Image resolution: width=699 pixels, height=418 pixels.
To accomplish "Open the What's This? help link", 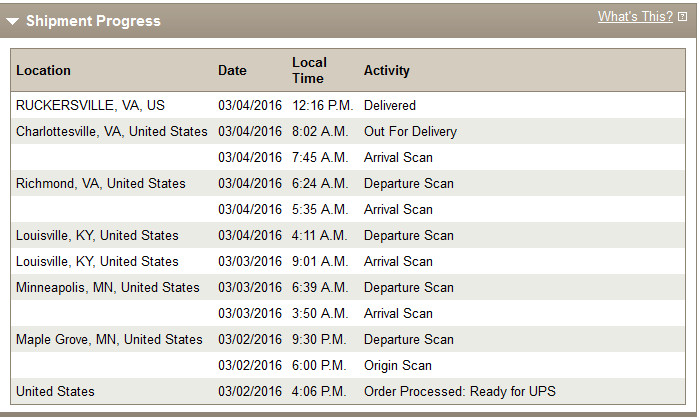I will [635, 16].
